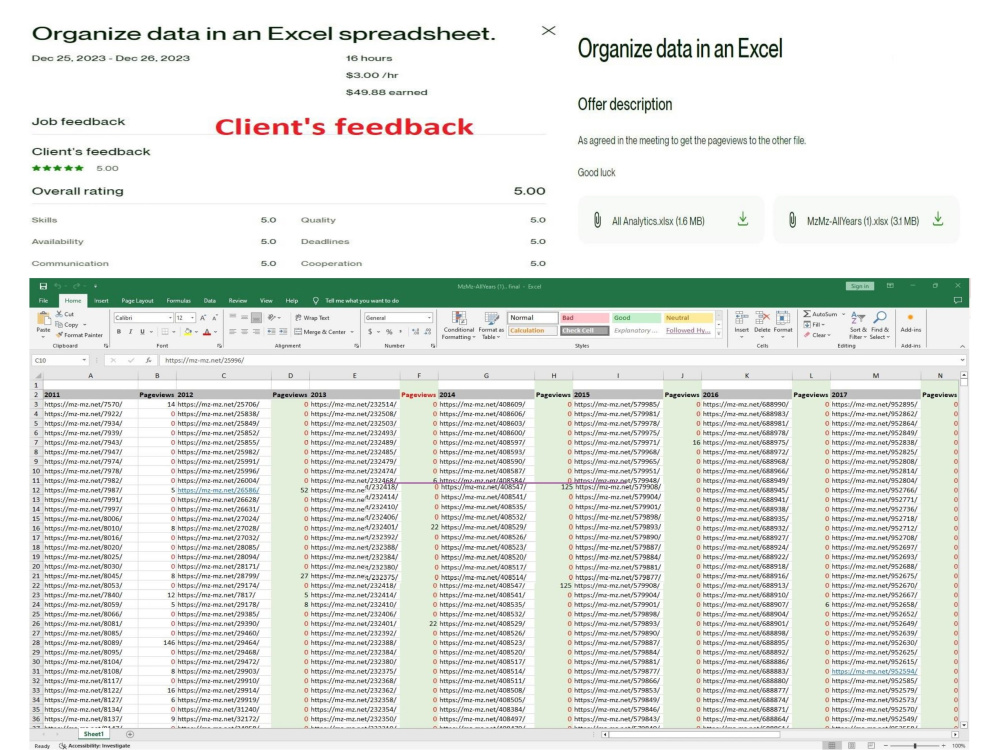The height and width of the screenshot is (750, 1000).
Task: Open the Font size dropdown showing 12
Action: point(192,318)
